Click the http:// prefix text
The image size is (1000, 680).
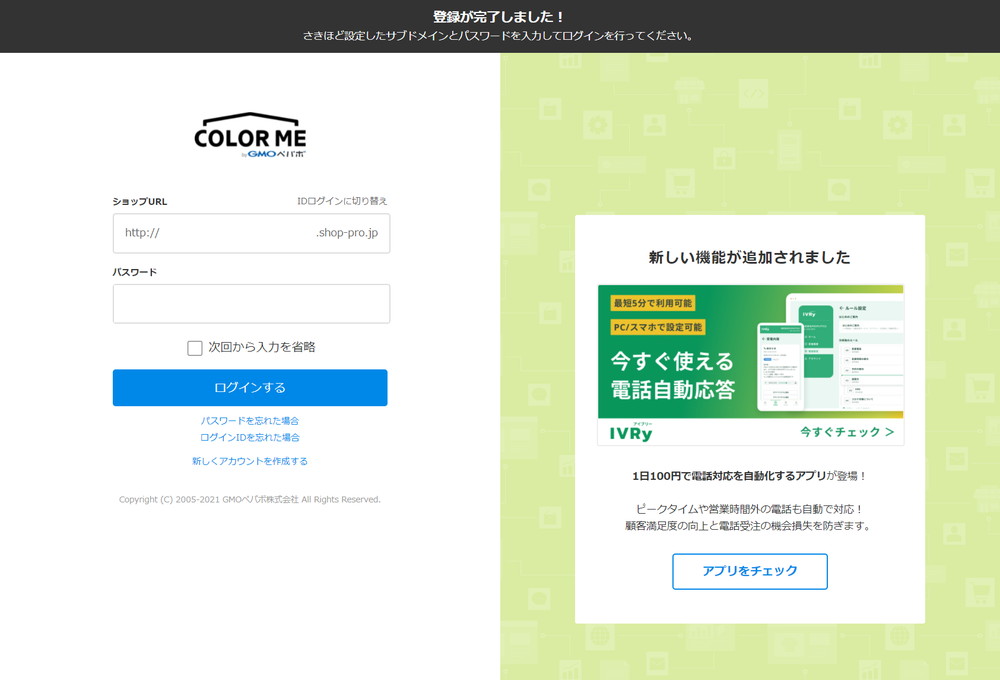pos(142,233)
